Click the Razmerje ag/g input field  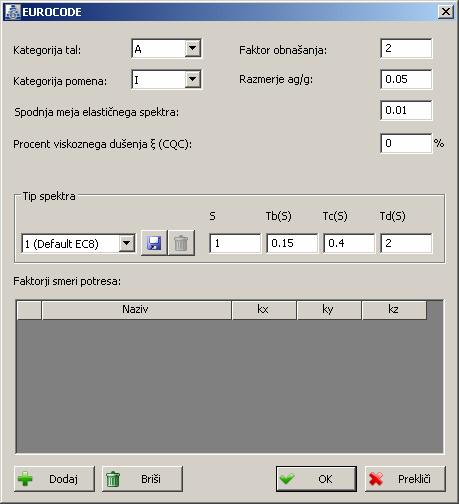point(406,79)
